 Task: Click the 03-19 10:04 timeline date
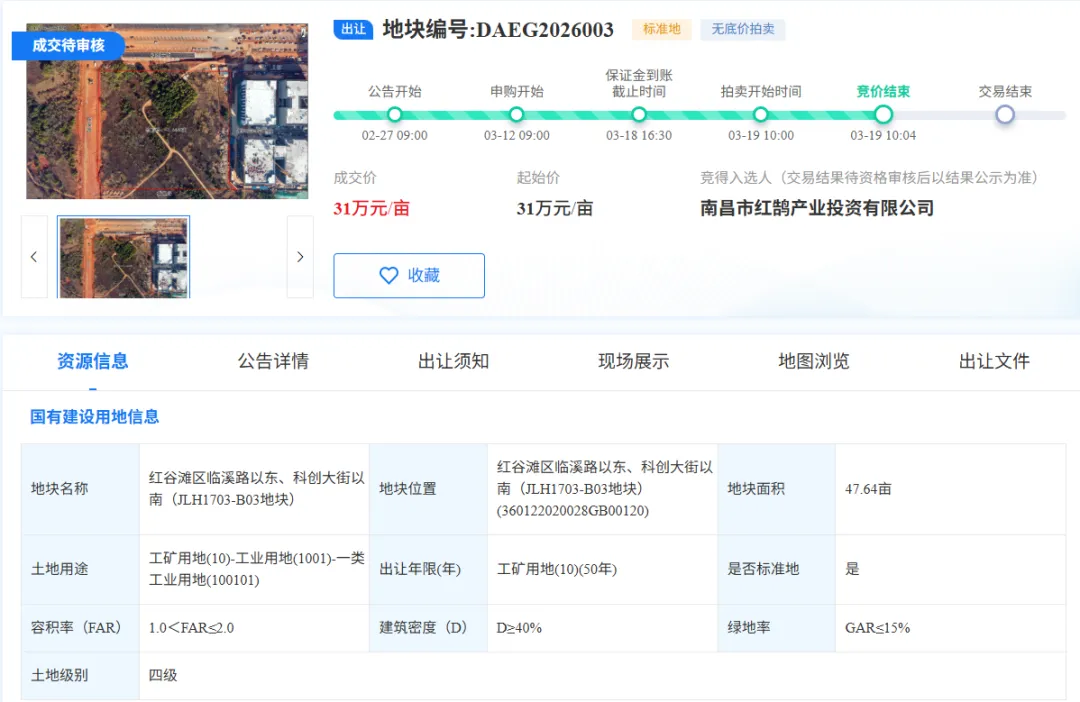[x=883, y=136]
